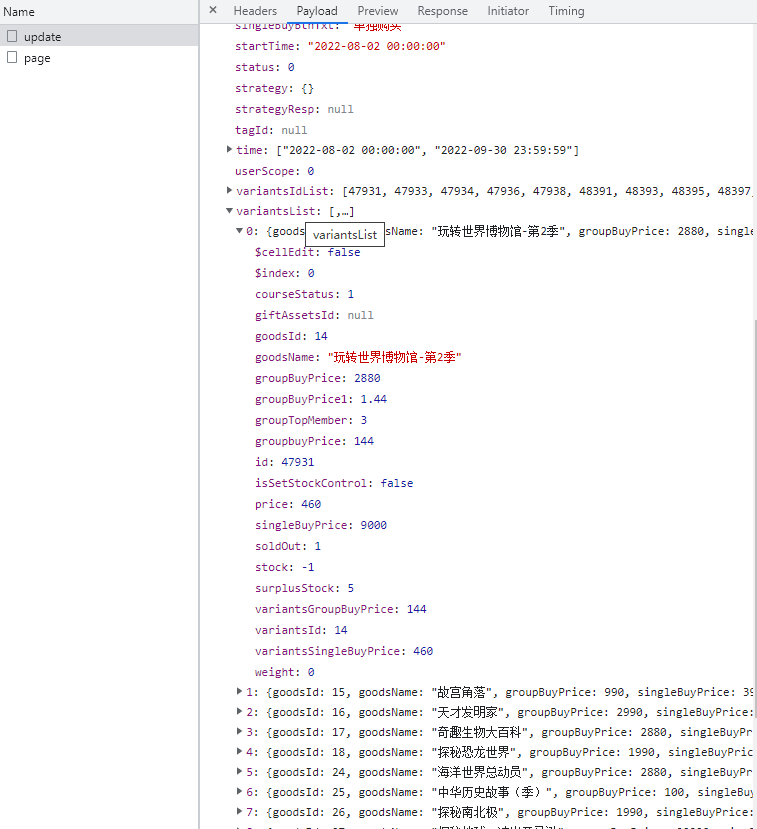Viewport: 757px width, 829px height.
Task: Open the Preview tab
Action: (378, 11)
